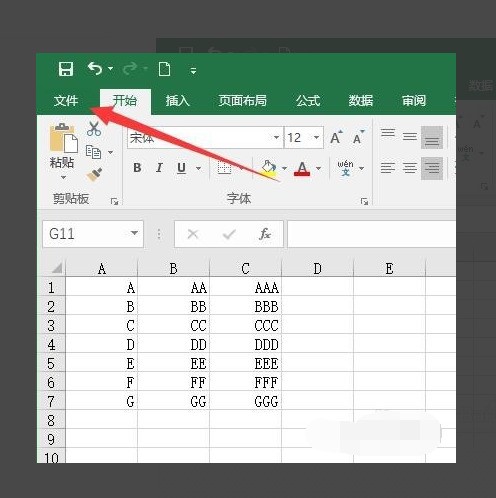This screenshot has width=496, height=498.
Task: Select column A header
Action: coord(102,268)
